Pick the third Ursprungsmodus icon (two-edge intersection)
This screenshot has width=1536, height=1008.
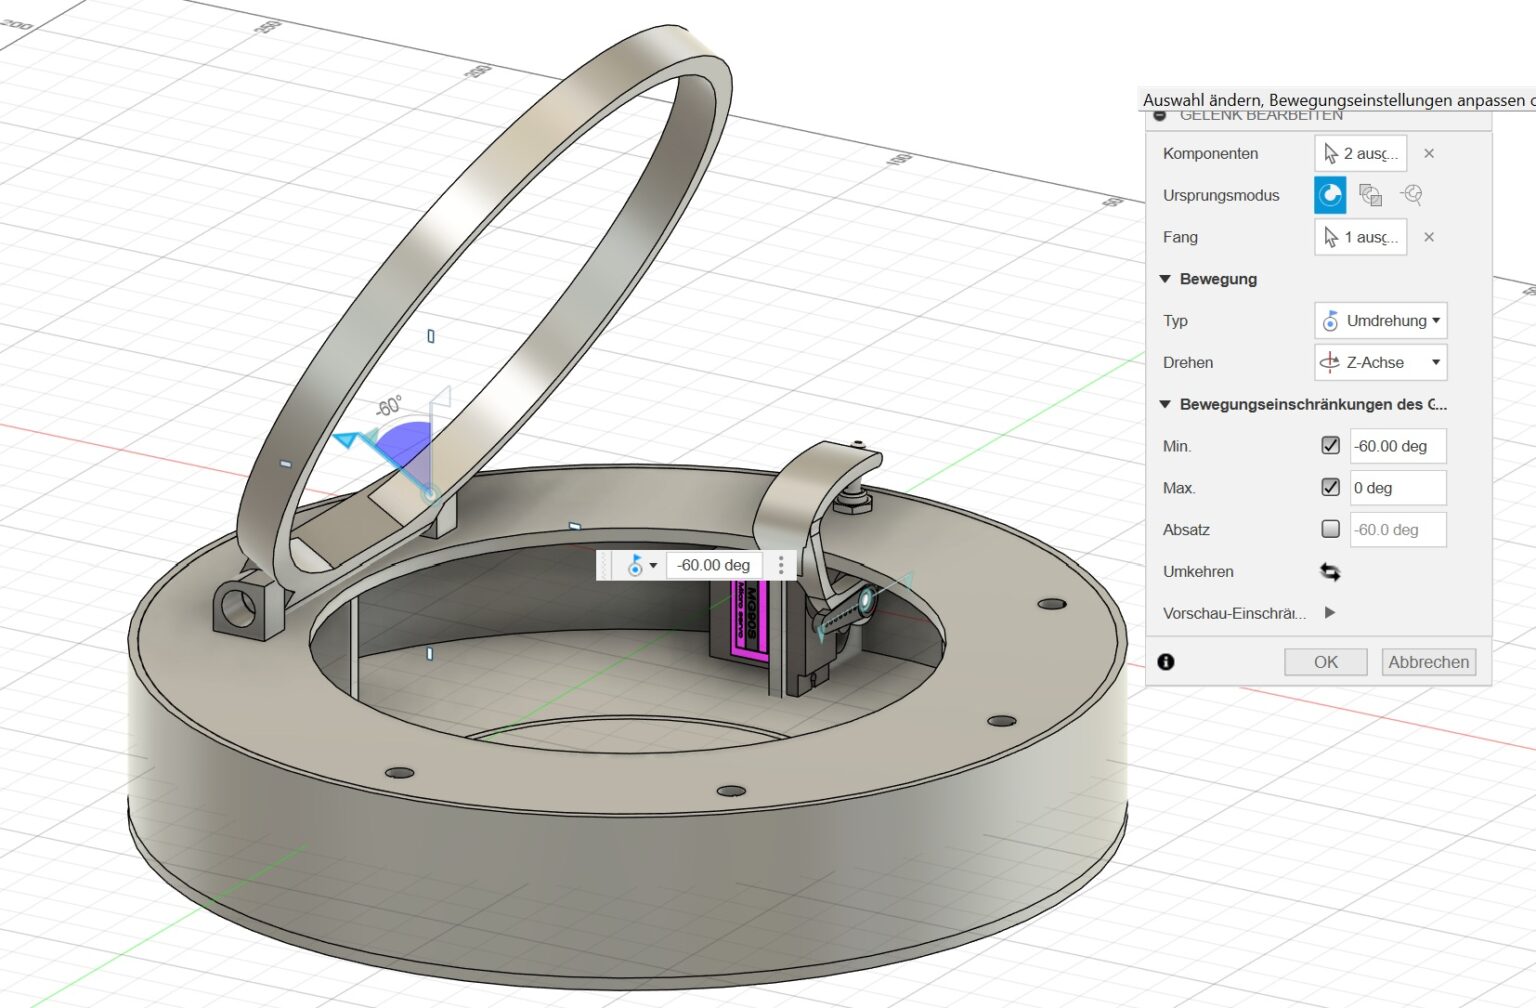tap(1411, 195)
